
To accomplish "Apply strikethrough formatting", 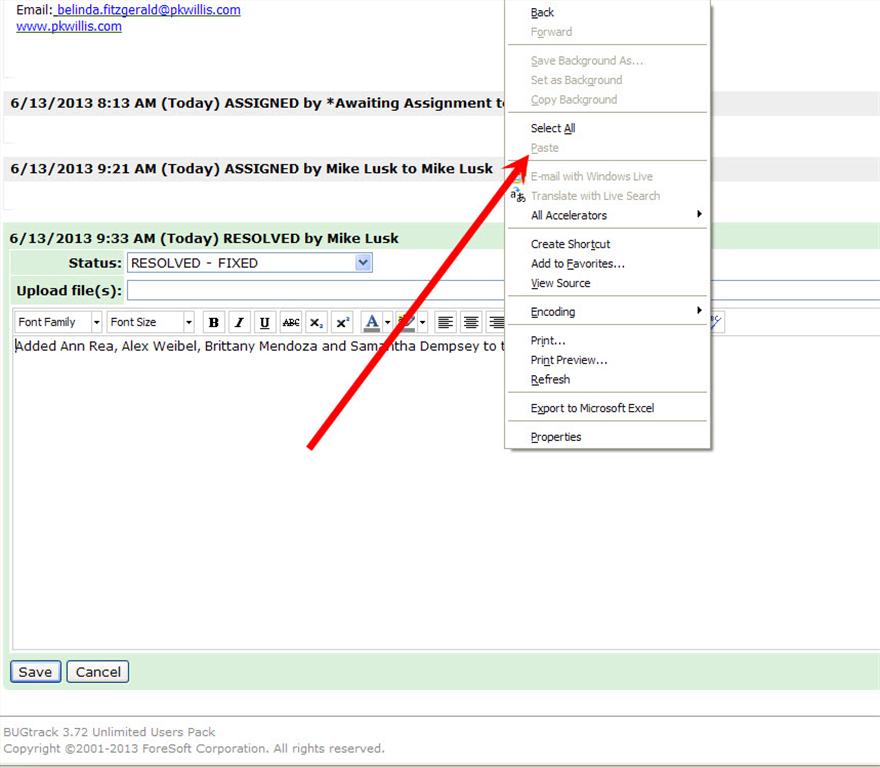I will click(291, 322).
